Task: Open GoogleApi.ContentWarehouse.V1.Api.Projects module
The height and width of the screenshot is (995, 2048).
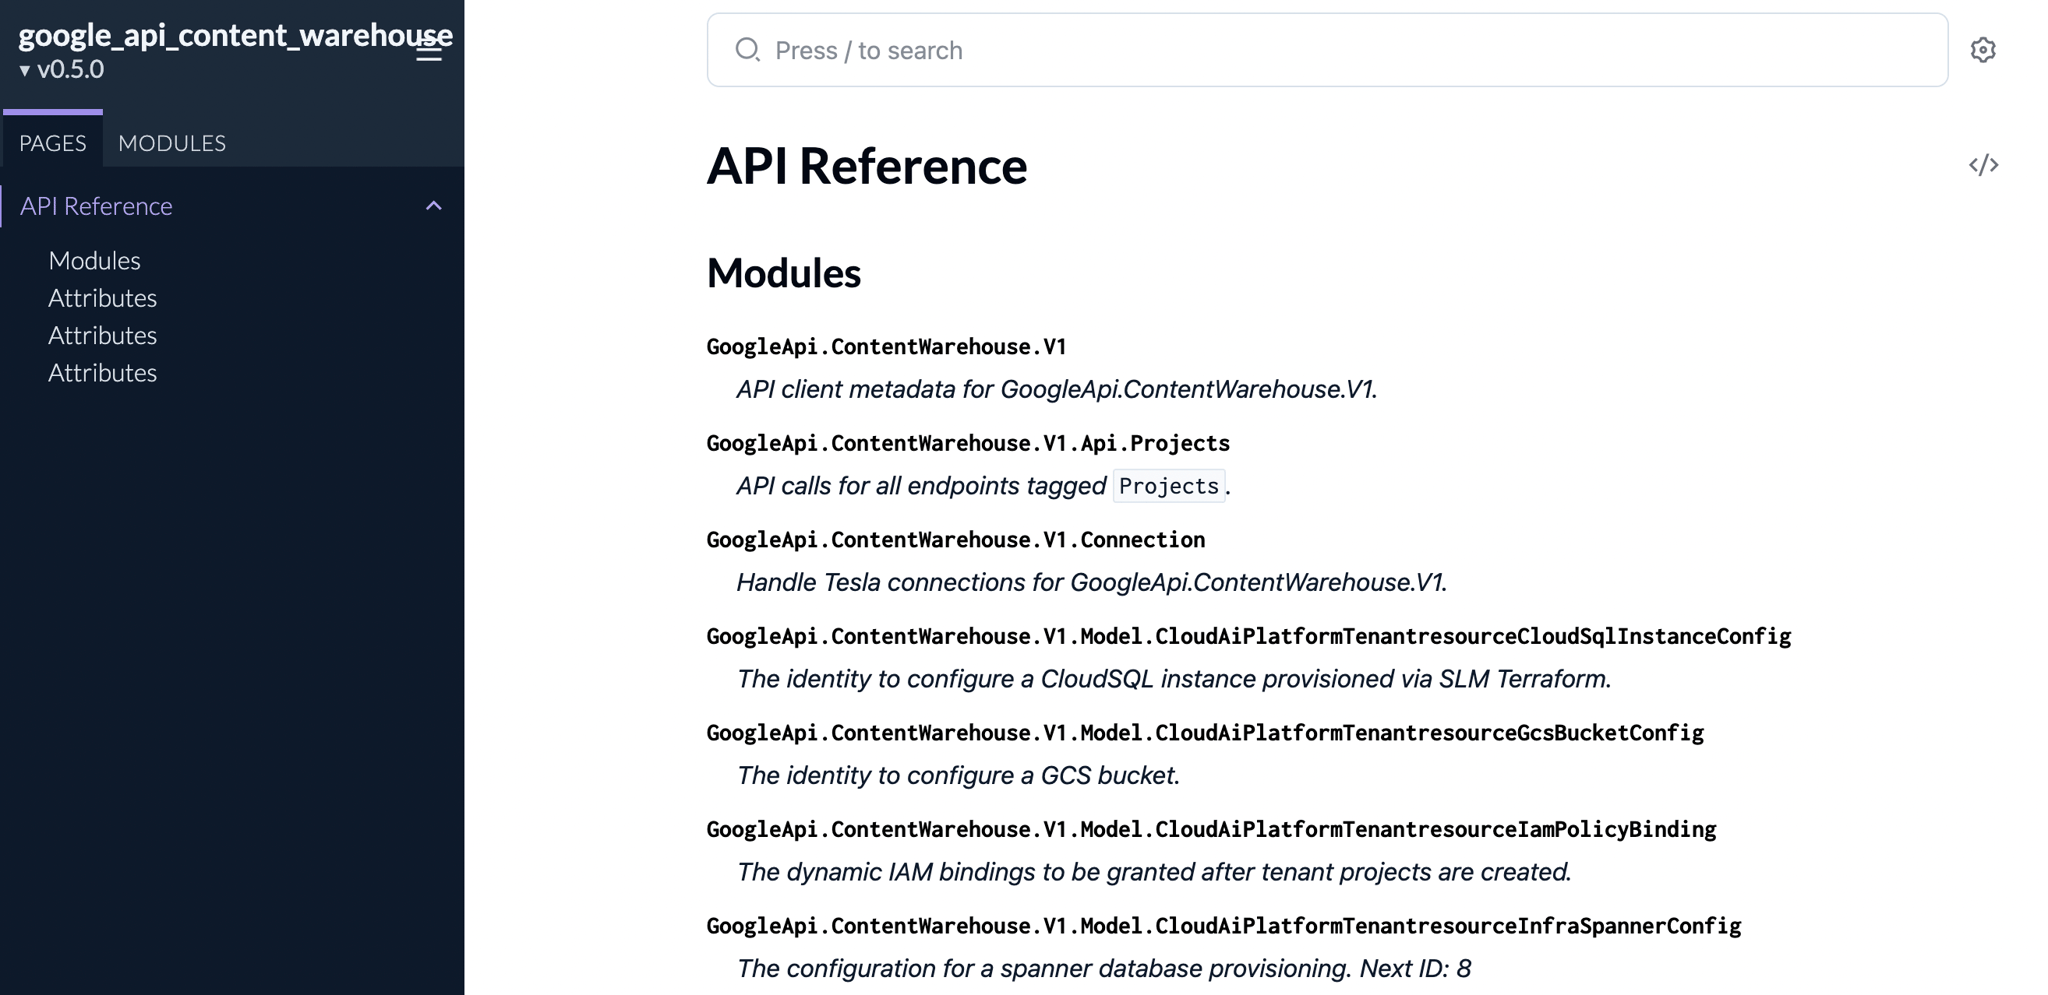Action: [968, 443]
